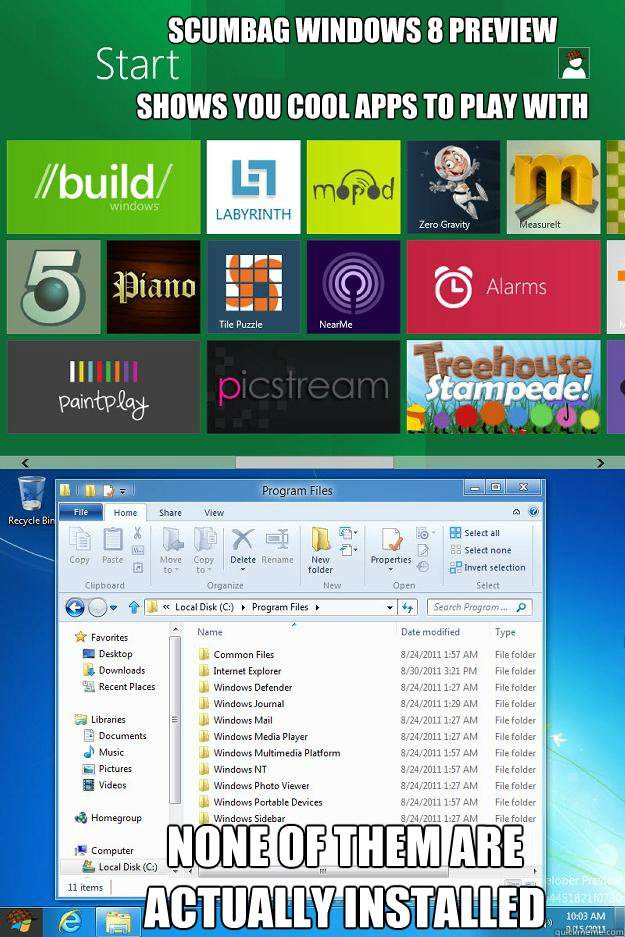Image resolution: width=625 pixels, height=937 pixels.
Task: Collapse the ribbon with the chevron
Action: (x=517, y=512)
